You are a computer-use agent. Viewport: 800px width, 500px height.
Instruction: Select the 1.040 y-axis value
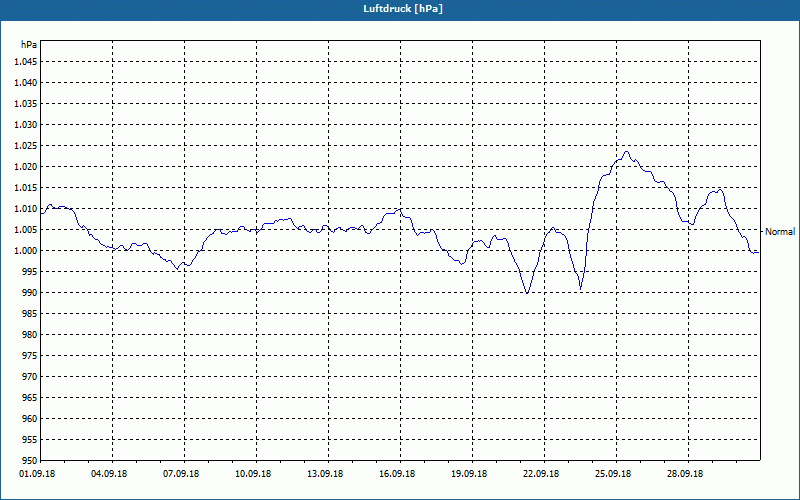pyautogui.click(x=26, y=83)
